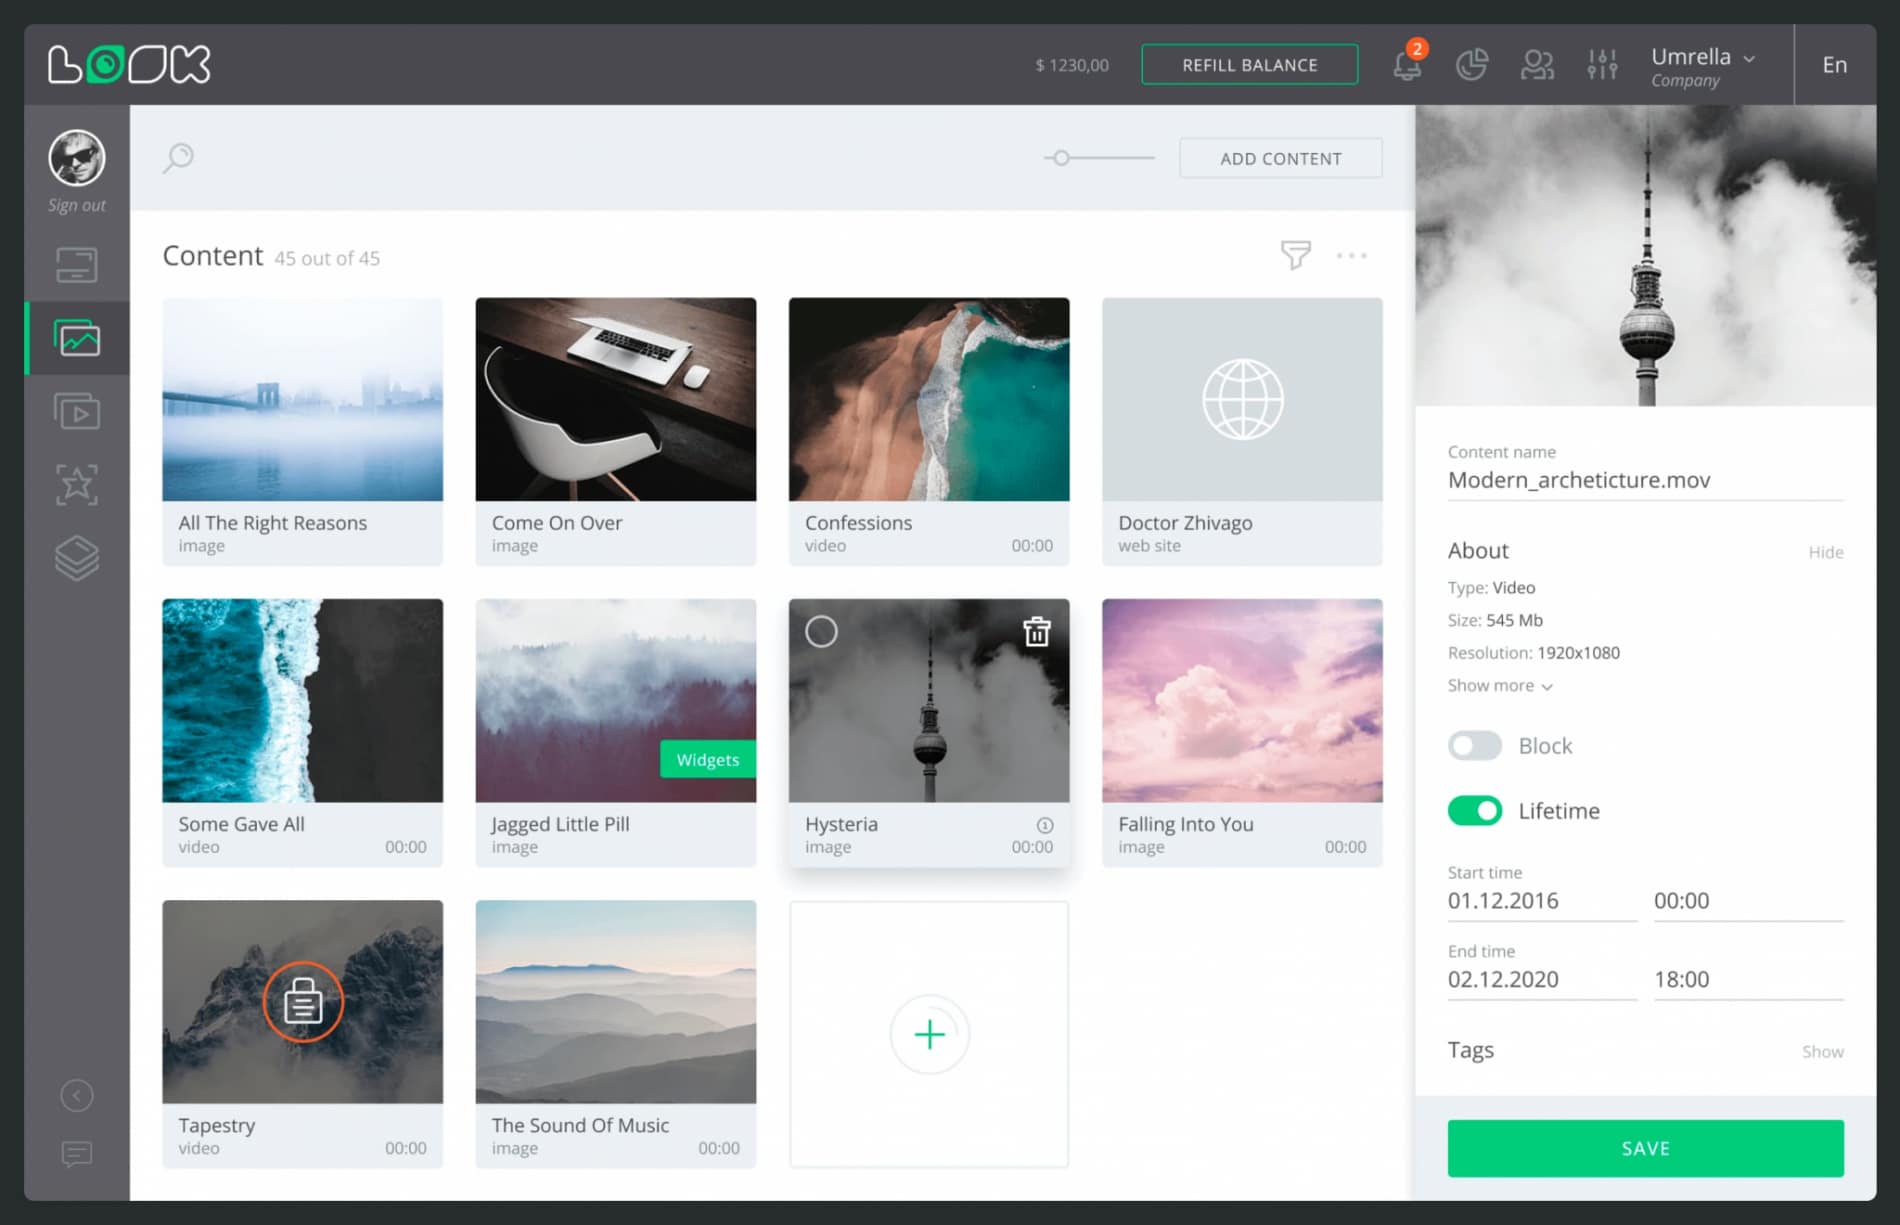
Task: Open the notifications bell icon
Action: click(1407, 65)
